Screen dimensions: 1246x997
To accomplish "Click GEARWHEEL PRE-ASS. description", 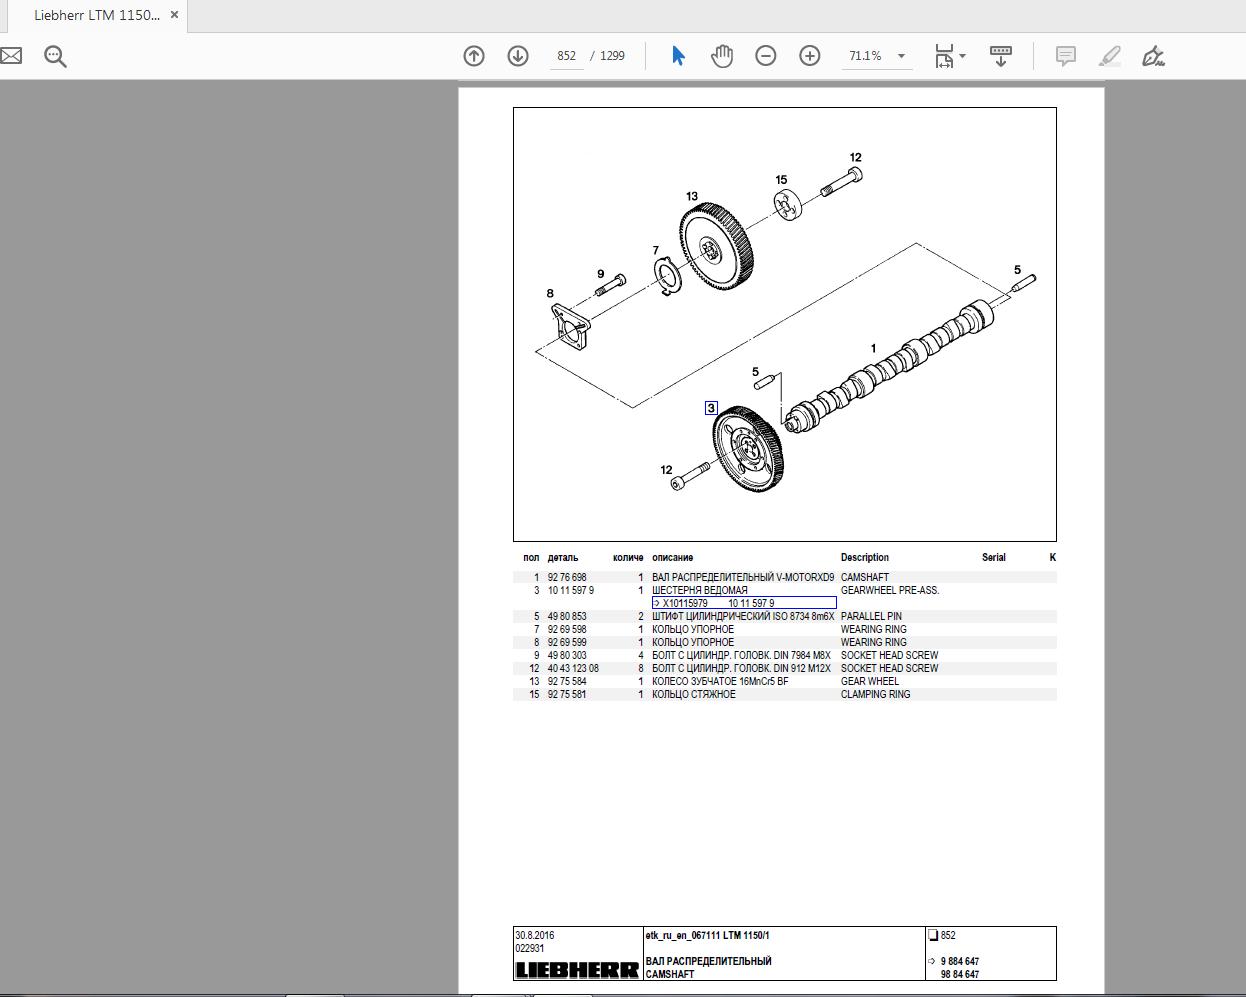I will point(890,590).
